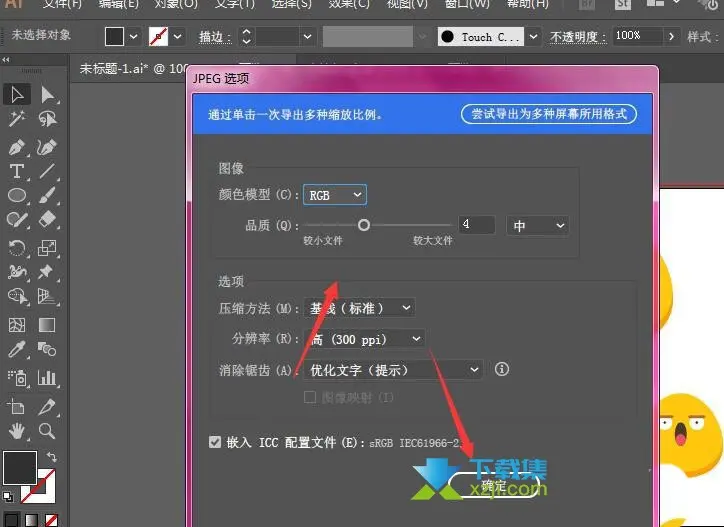Click the default fill and stroke icon
This screenshot has width=724, height=527.
tap(7, 497)
